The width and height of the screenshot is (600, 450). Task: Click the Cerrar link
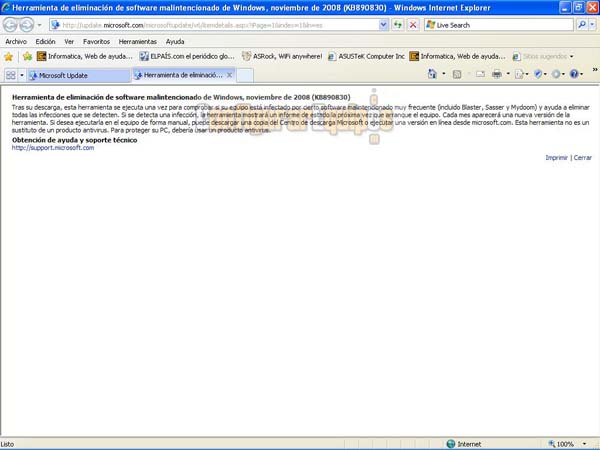[x=582, y=158]
